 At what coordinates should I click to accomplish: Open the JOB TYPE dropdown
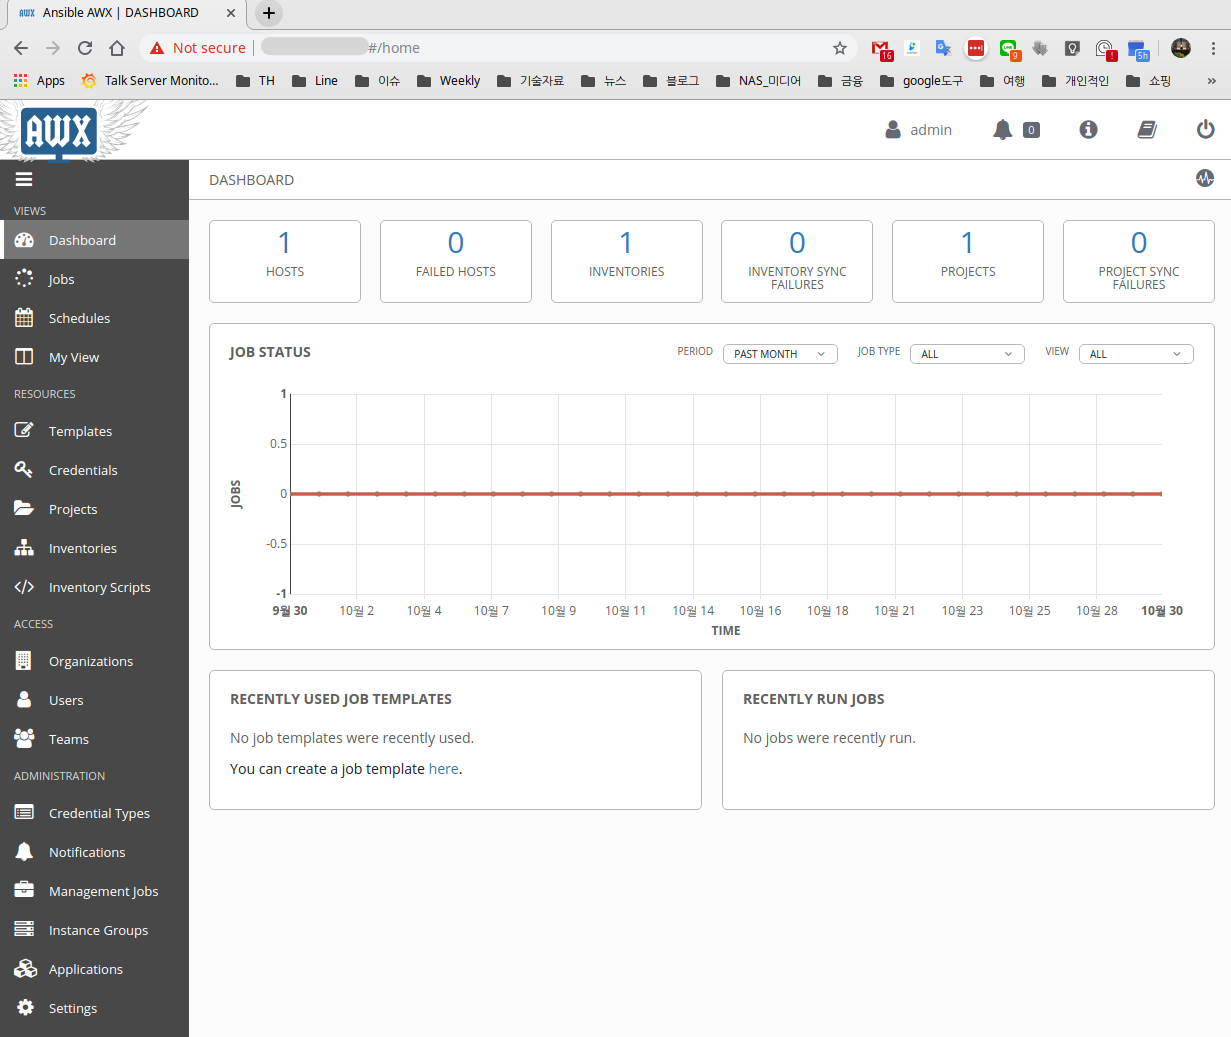967,354
